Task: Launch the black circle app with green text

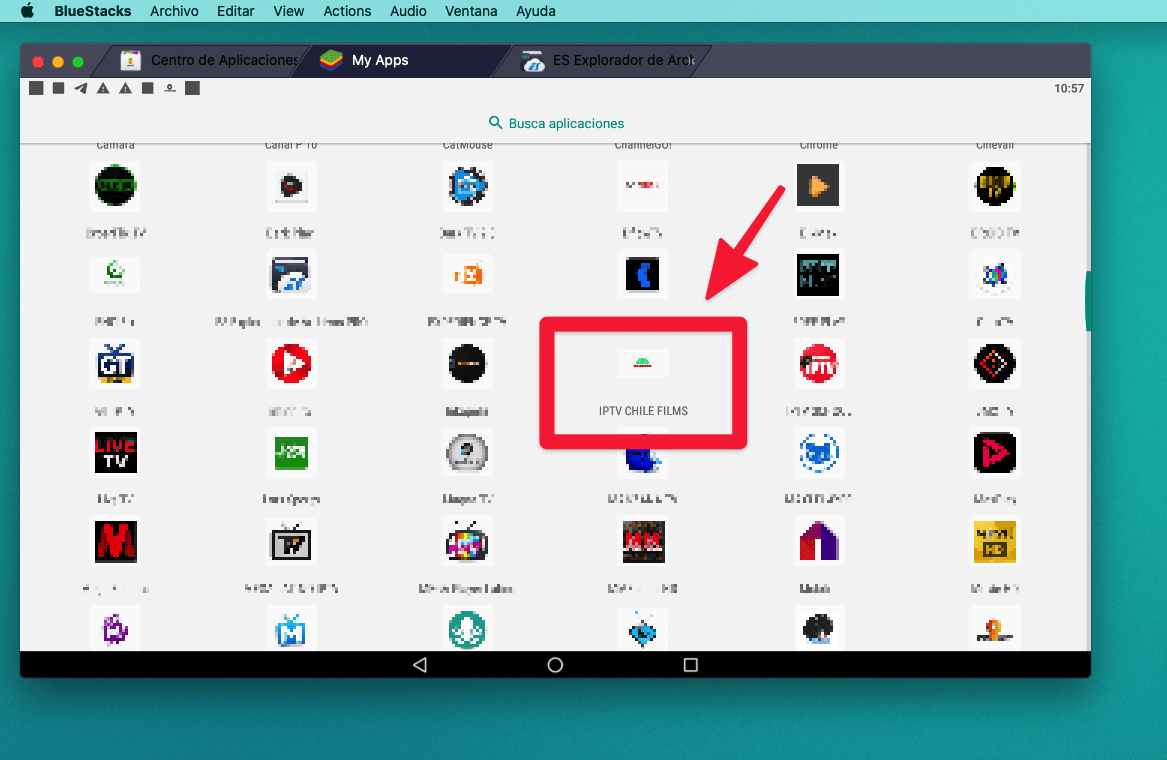Action: pyautogui.click(x=115, y=185)
